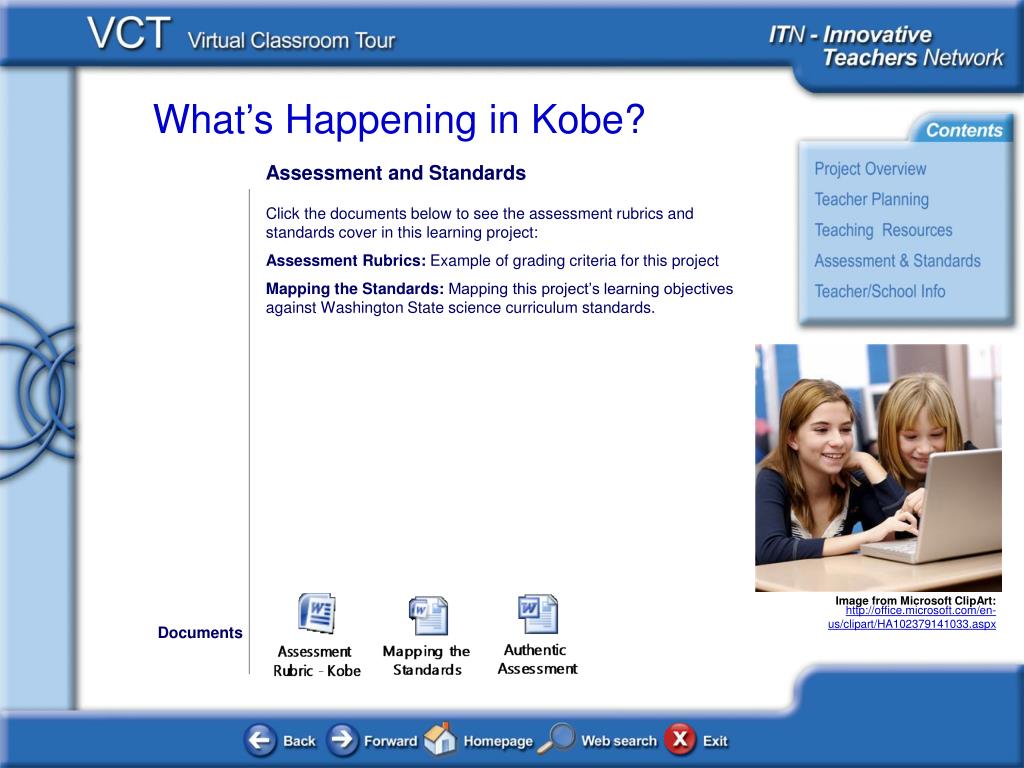Open Teacher Planning in Contents
1024x768 pixels.
pyautogui.click(x=871, y=199)
